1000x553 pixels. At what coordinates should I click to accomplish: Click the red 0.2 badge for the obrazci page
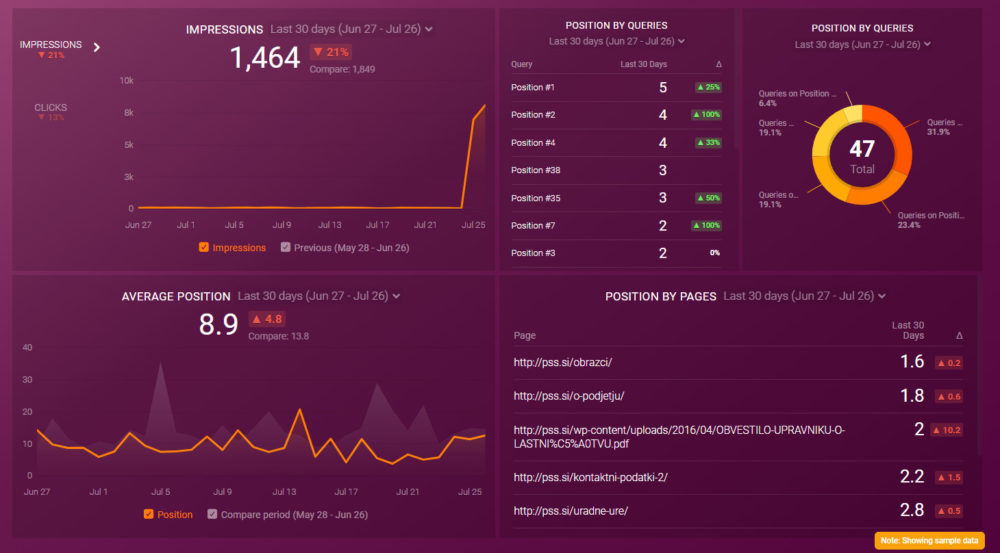click(x=947, y=363)
